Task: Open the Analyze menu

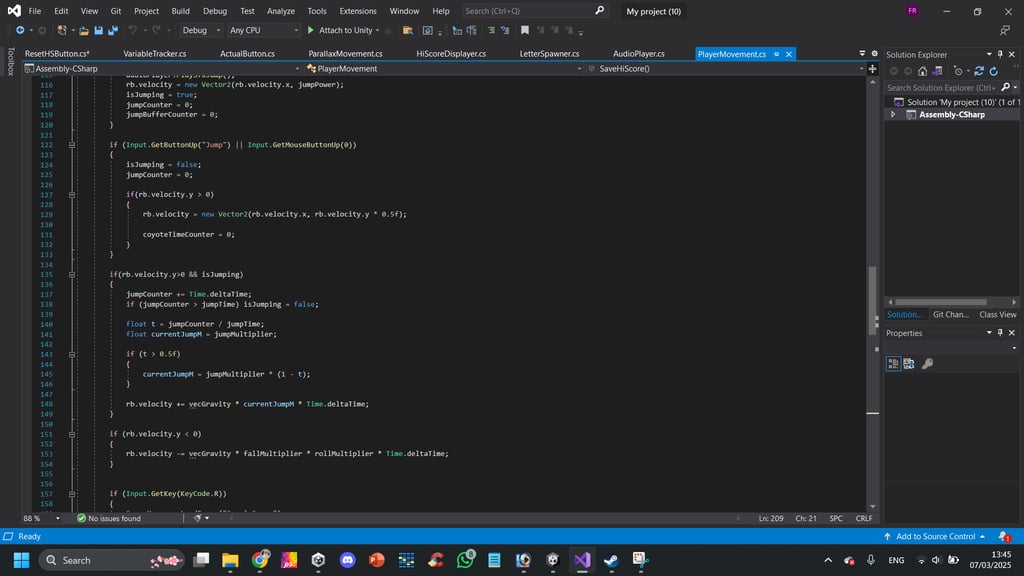Action: (281, 11)
